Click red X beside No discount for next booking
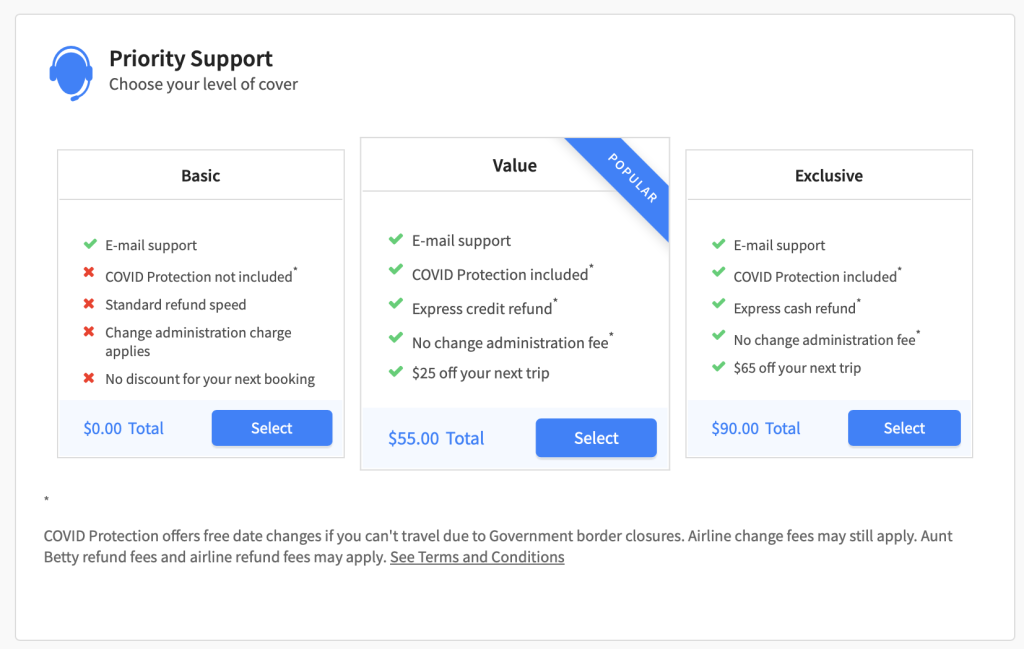Screen dimensions: 1024x649 pyautogui.click(x=89, y=378)
